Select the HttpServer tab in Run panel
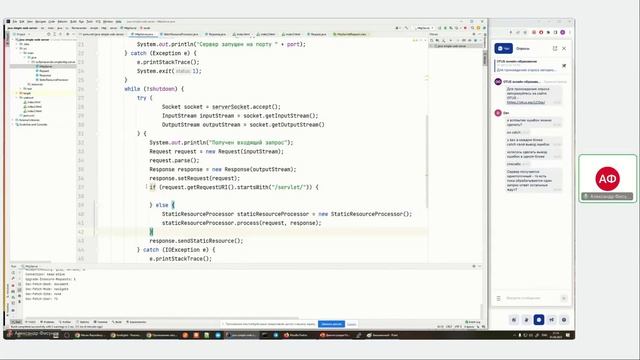640x360 pixels. [x=31, y=266]
